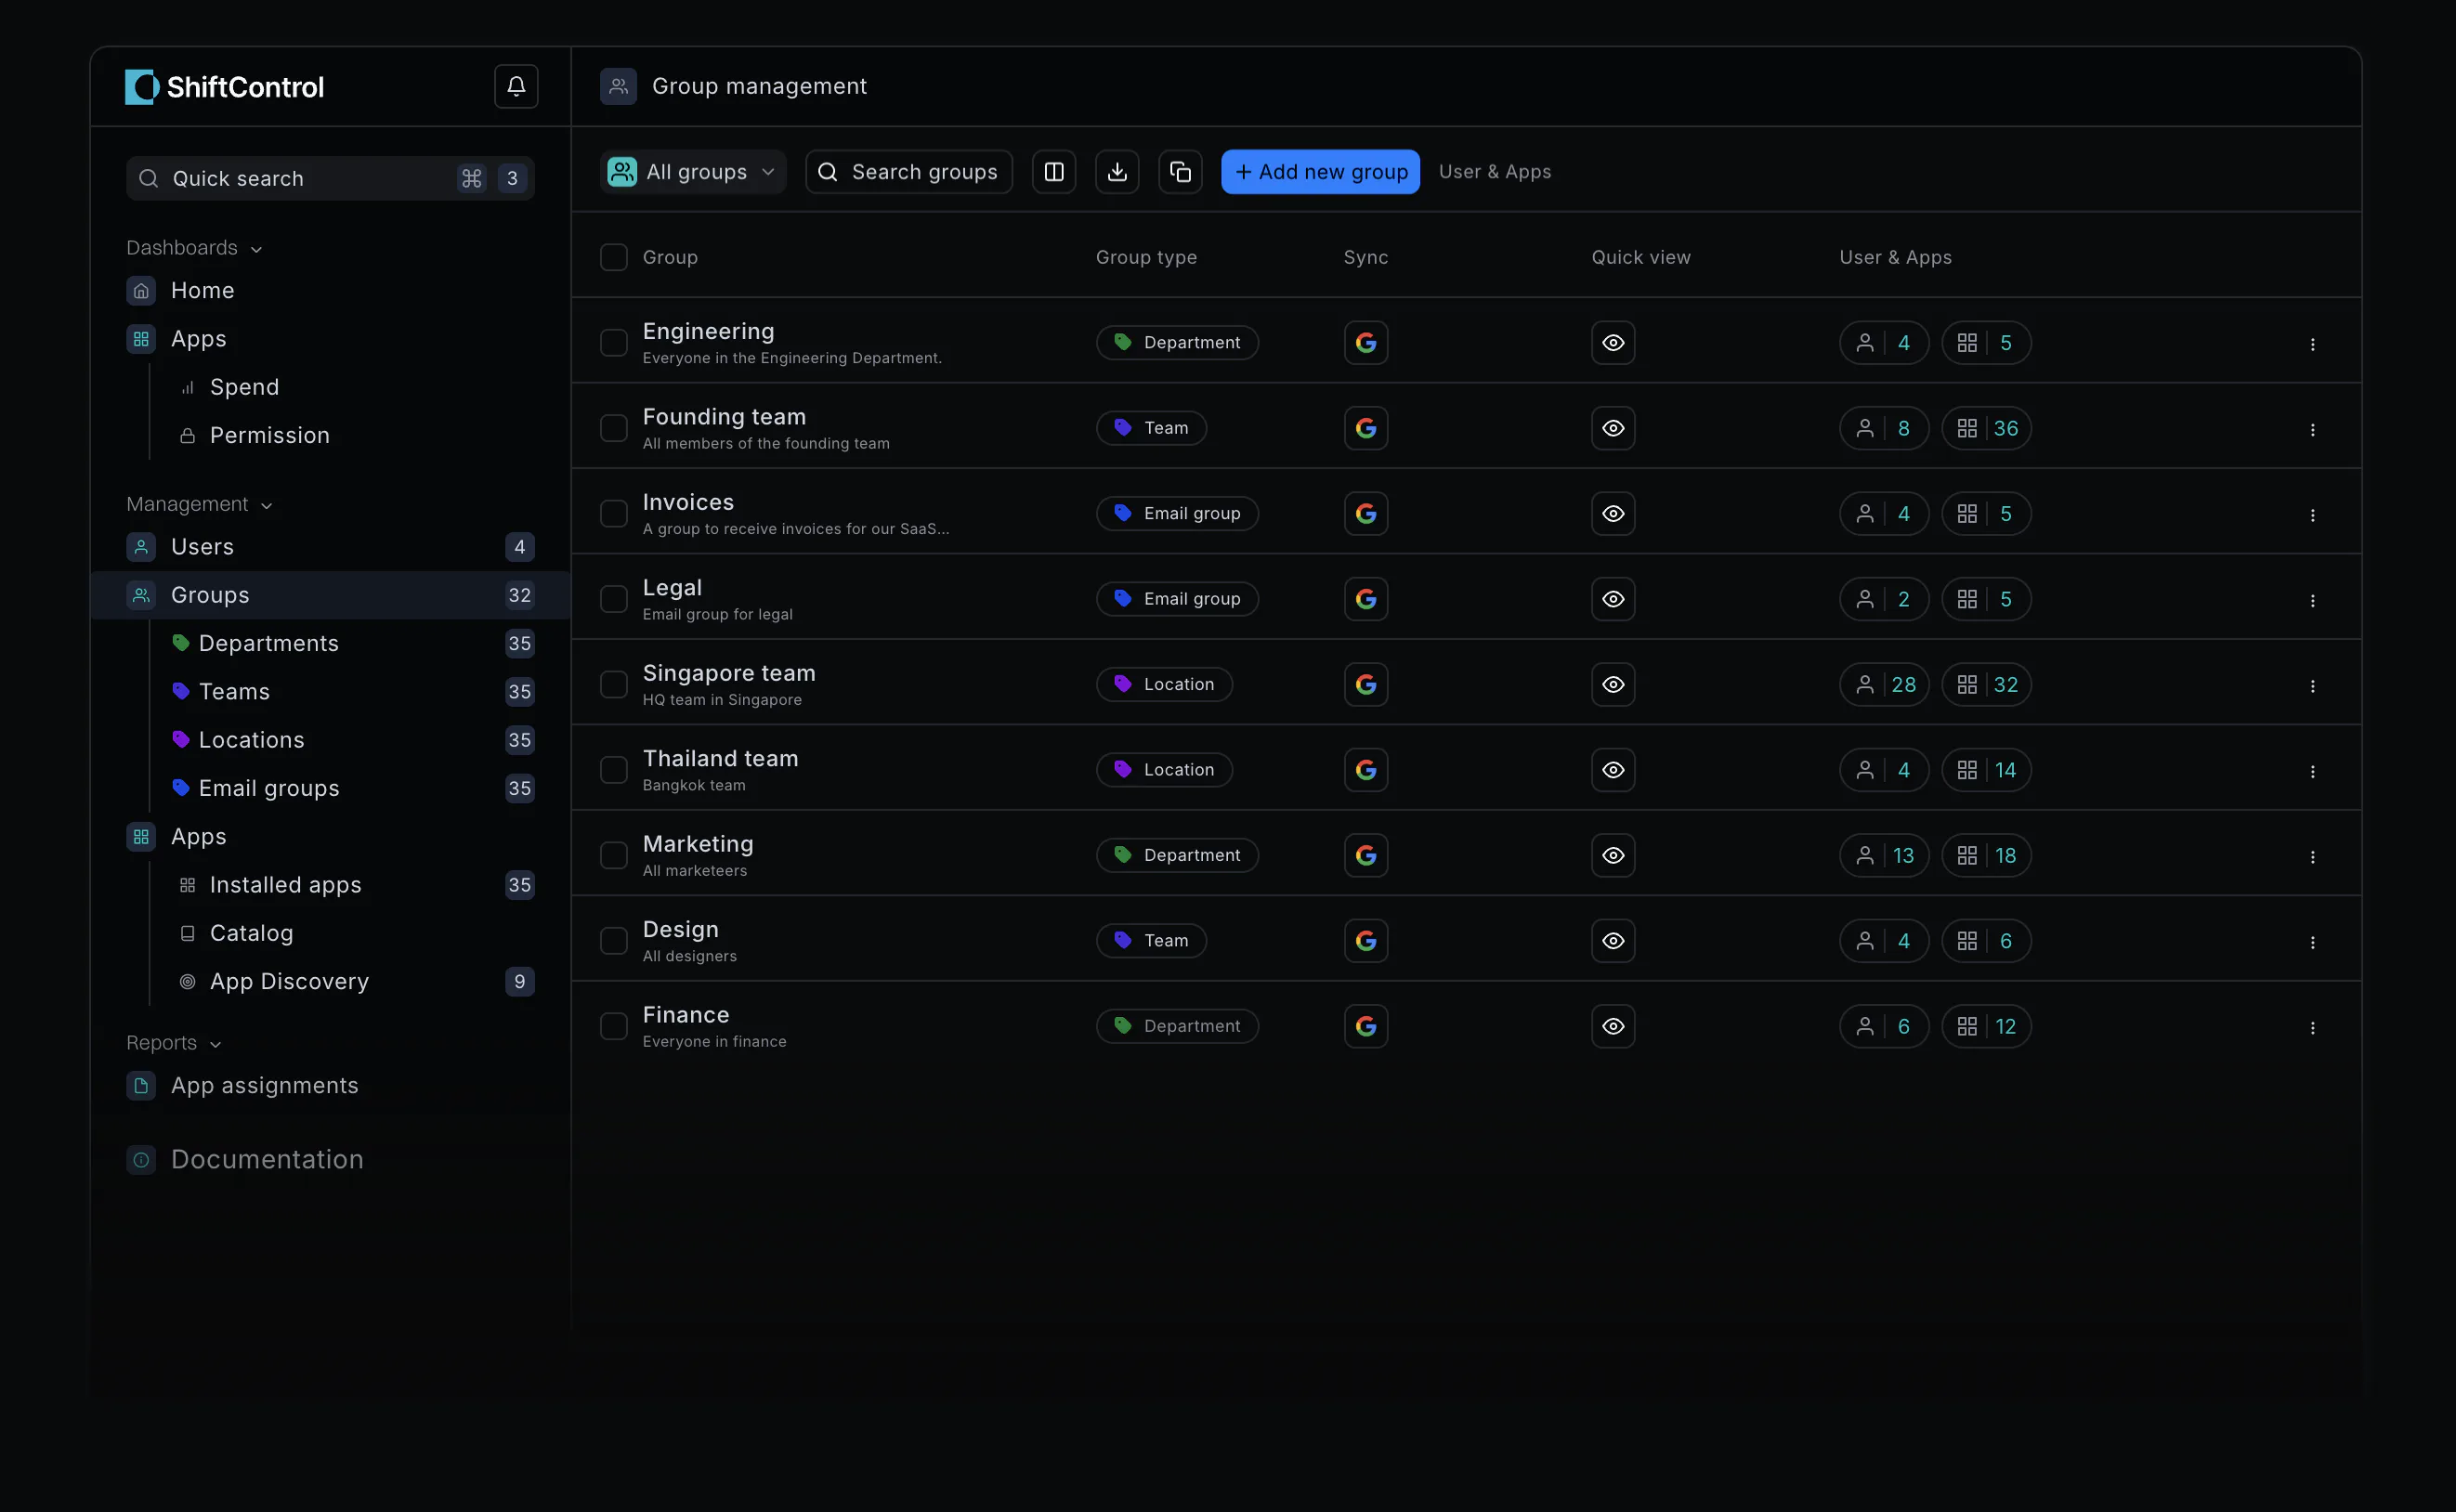
Task: Click the download export icon
Action: pos(1117,172)
